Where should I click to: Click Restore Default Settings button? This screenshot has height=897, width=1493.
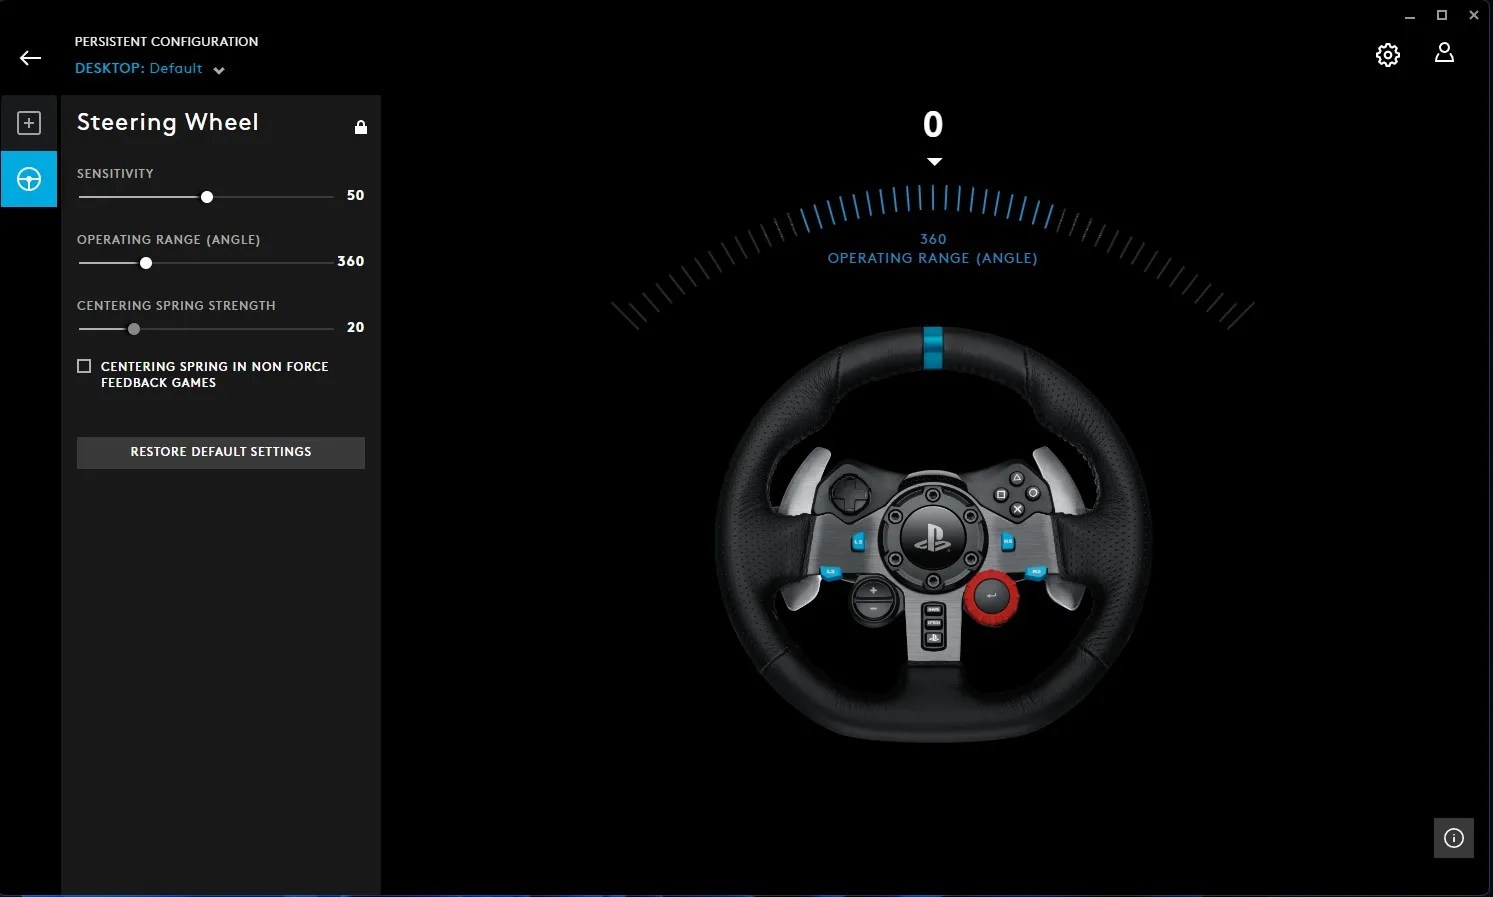coord(221,452)
